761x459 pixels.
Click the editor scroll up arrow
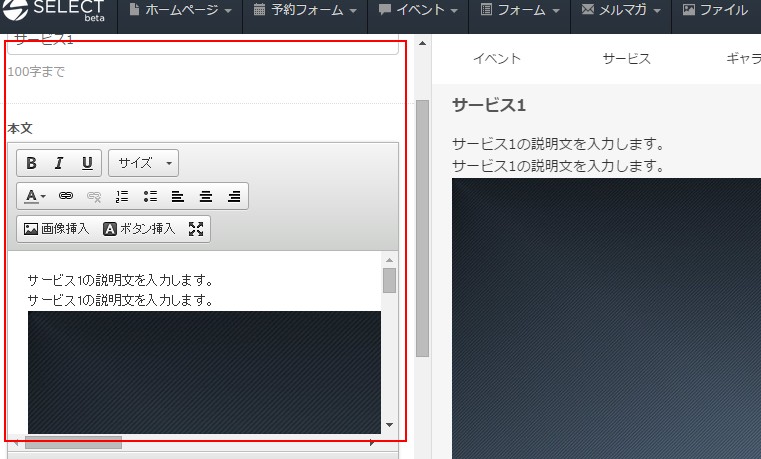pyautogui.click(x=389, y=261)
